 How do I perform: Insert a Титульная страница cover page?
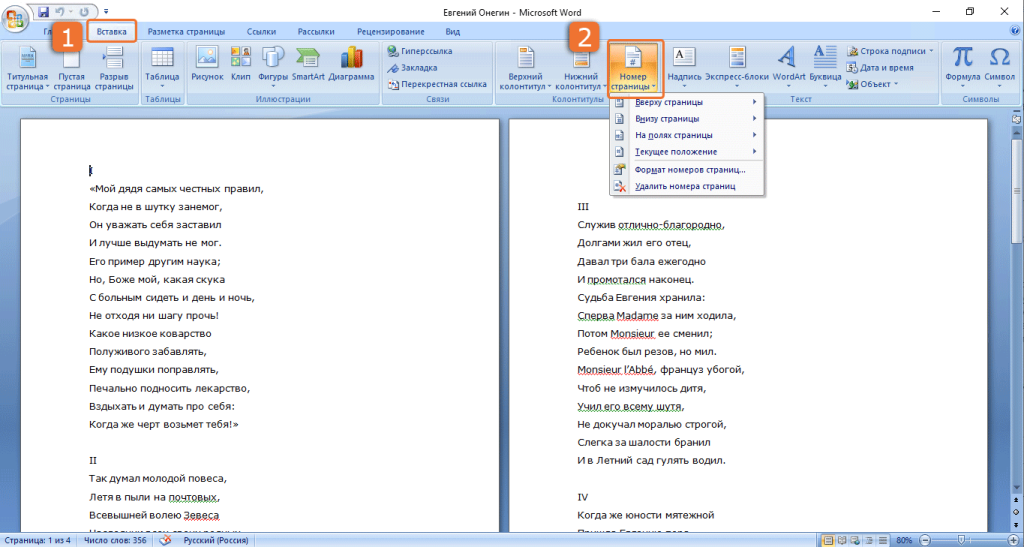(27, 69)
